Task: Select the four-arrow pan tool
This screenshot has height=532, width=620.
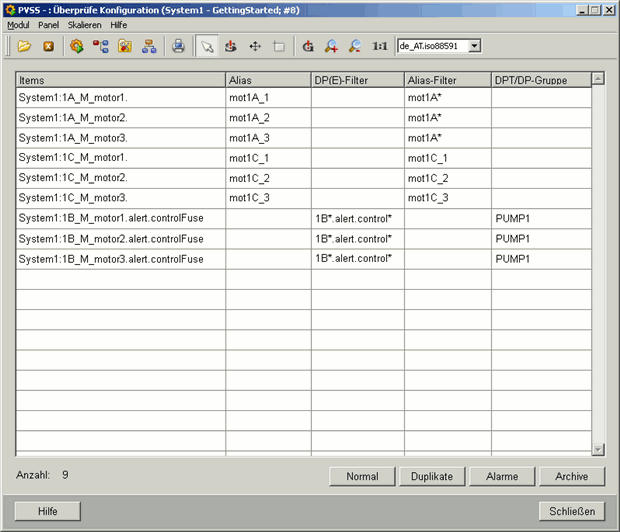Action: 255,46
